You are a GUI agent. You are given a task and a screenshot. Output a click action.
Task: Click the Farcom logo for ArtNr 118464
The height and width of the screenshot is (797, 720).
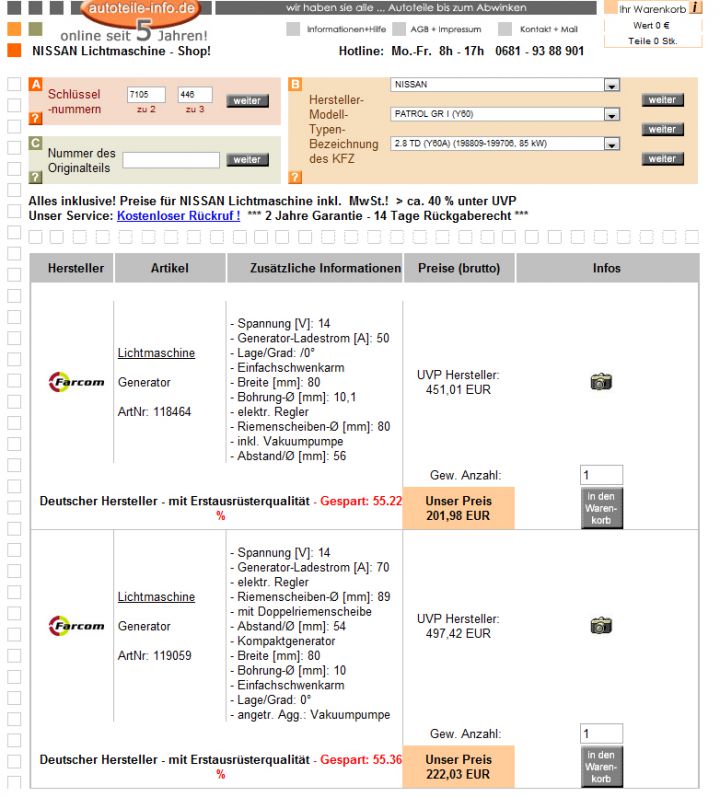[76, 382]
